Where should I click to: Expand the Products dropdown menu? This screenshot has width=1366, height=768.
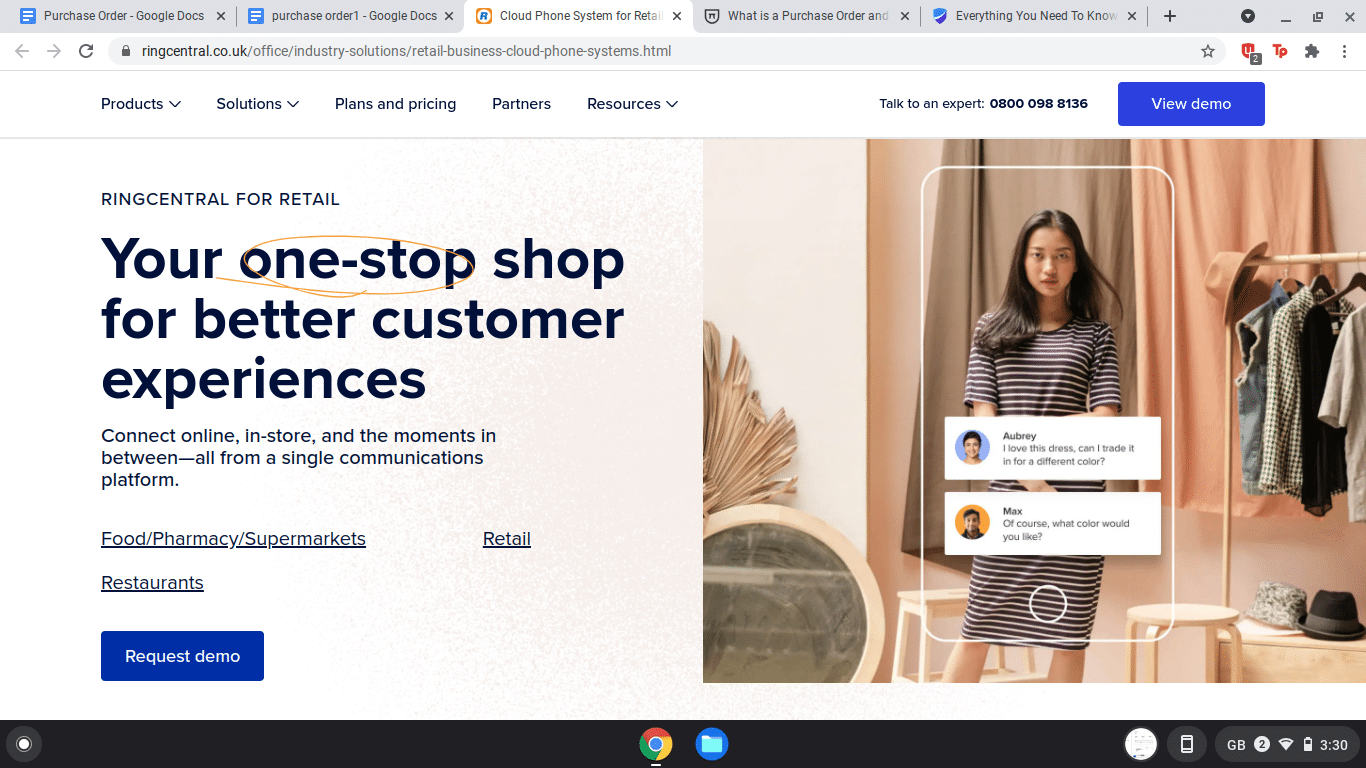pyautogui.click(x=141, y=104)
